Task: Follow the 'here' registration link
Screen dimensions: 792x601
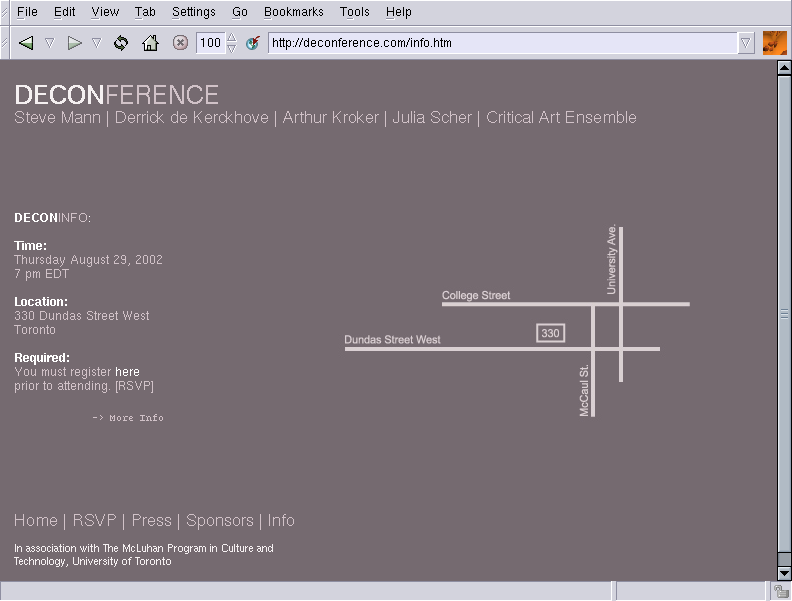Action: pyautogui.click(x=127, y=372)
